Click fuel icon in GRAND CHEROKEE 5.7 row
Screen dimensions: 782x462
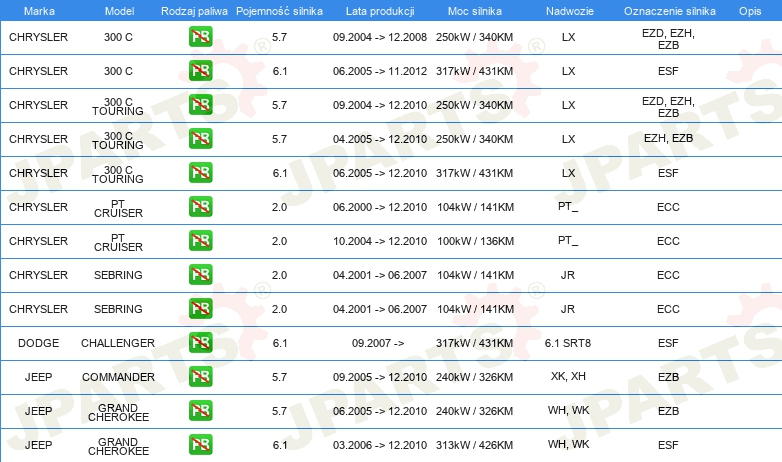point(200,410)
